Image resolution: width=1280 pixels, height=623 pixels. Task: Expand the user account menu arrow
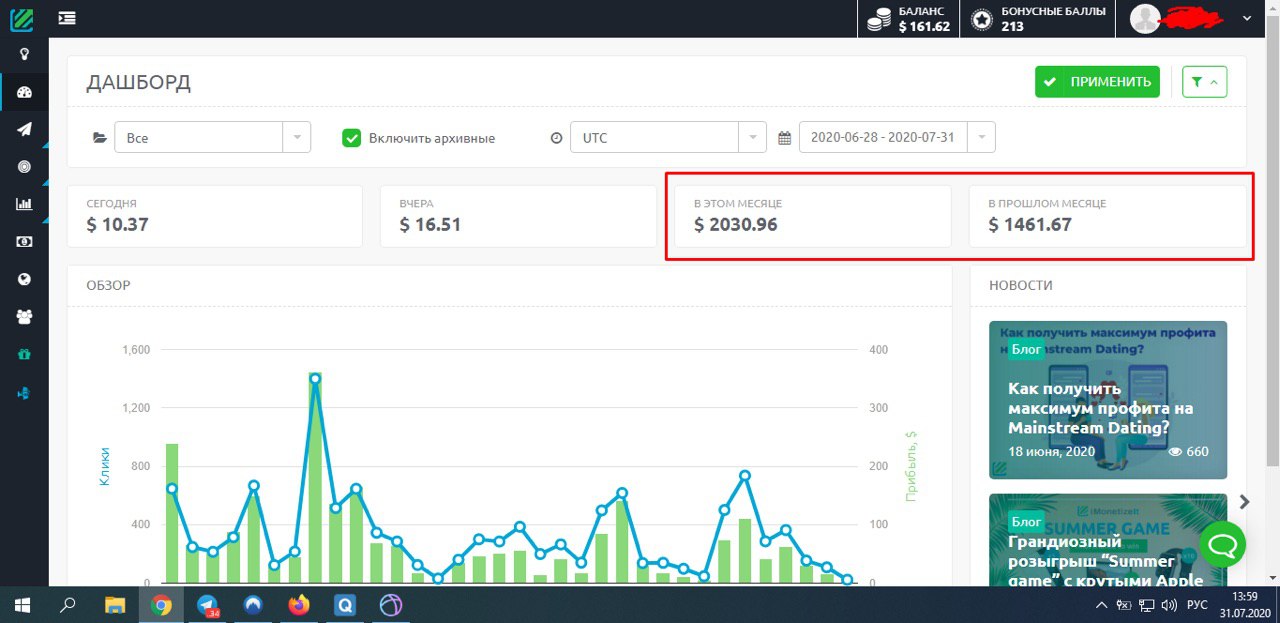point(1247,18)
